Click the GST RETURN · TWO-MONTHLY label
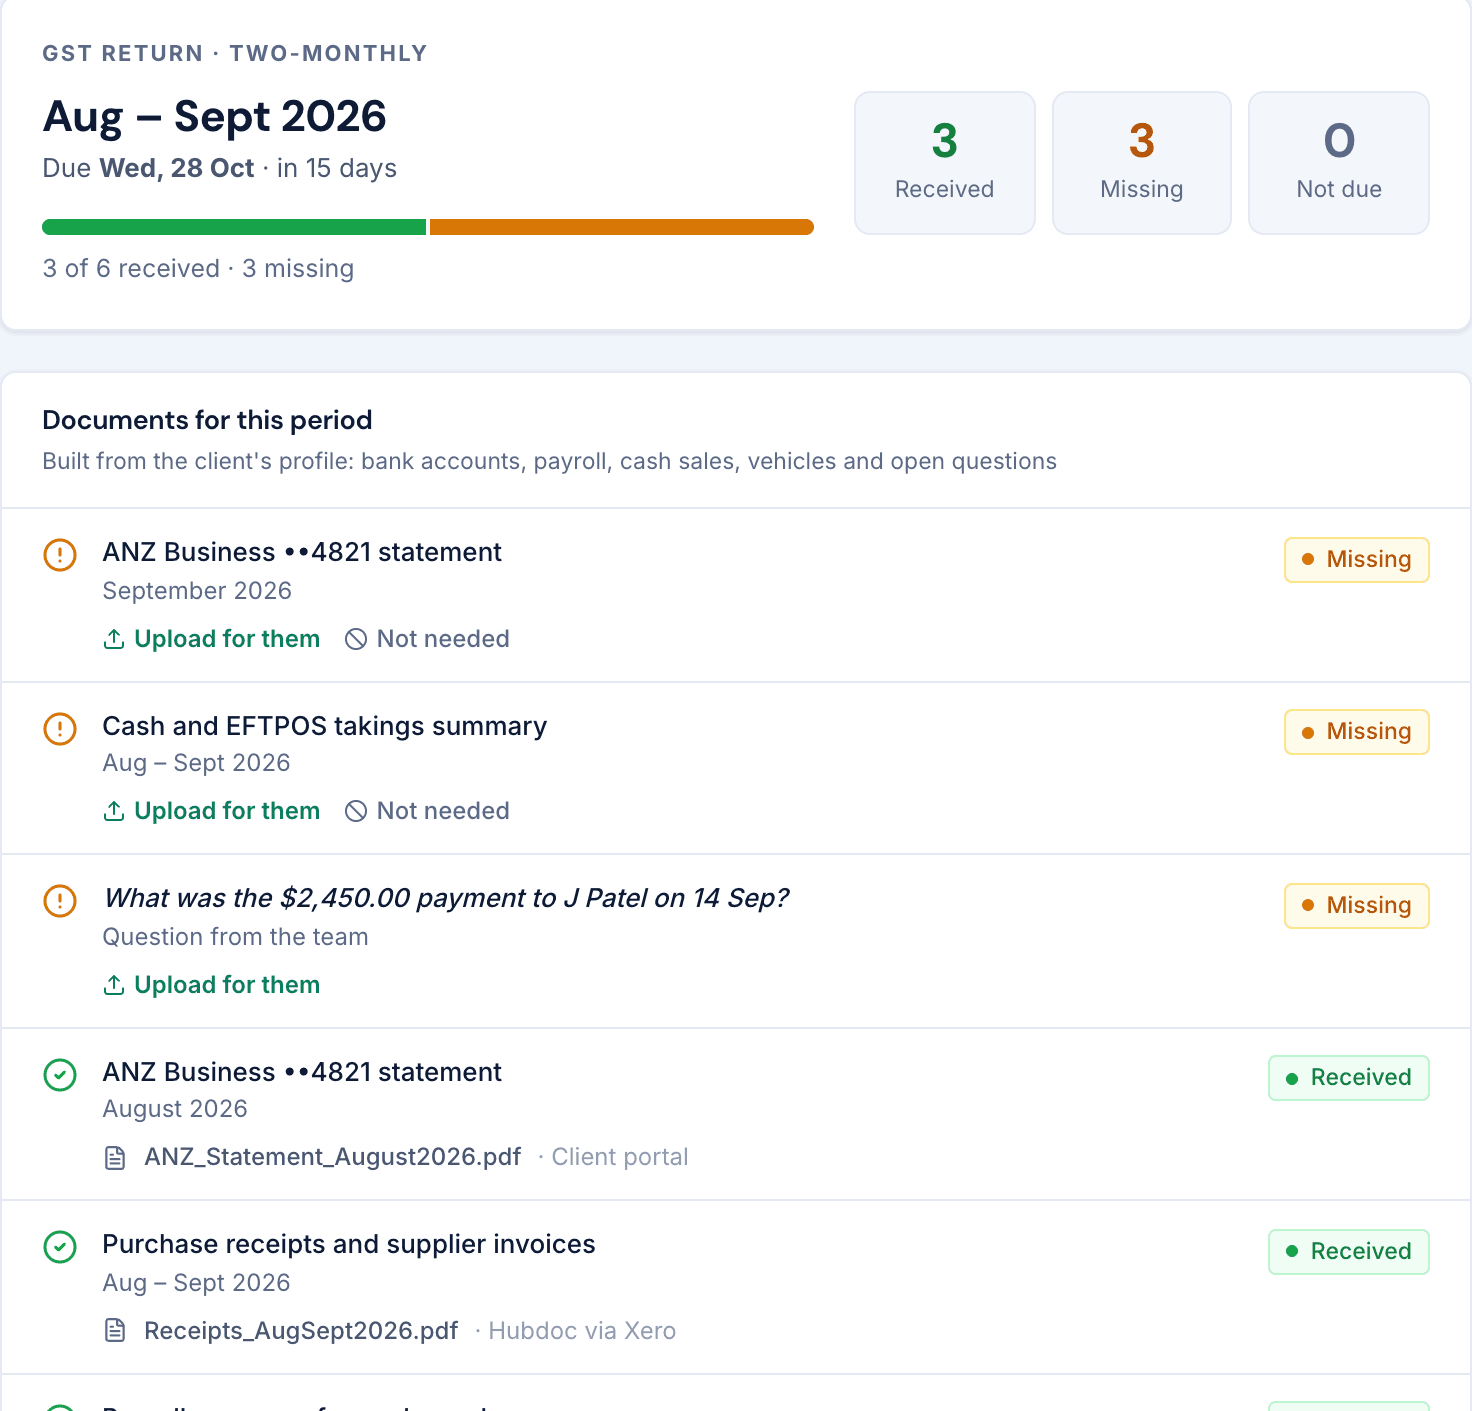 tap(235, 53)
